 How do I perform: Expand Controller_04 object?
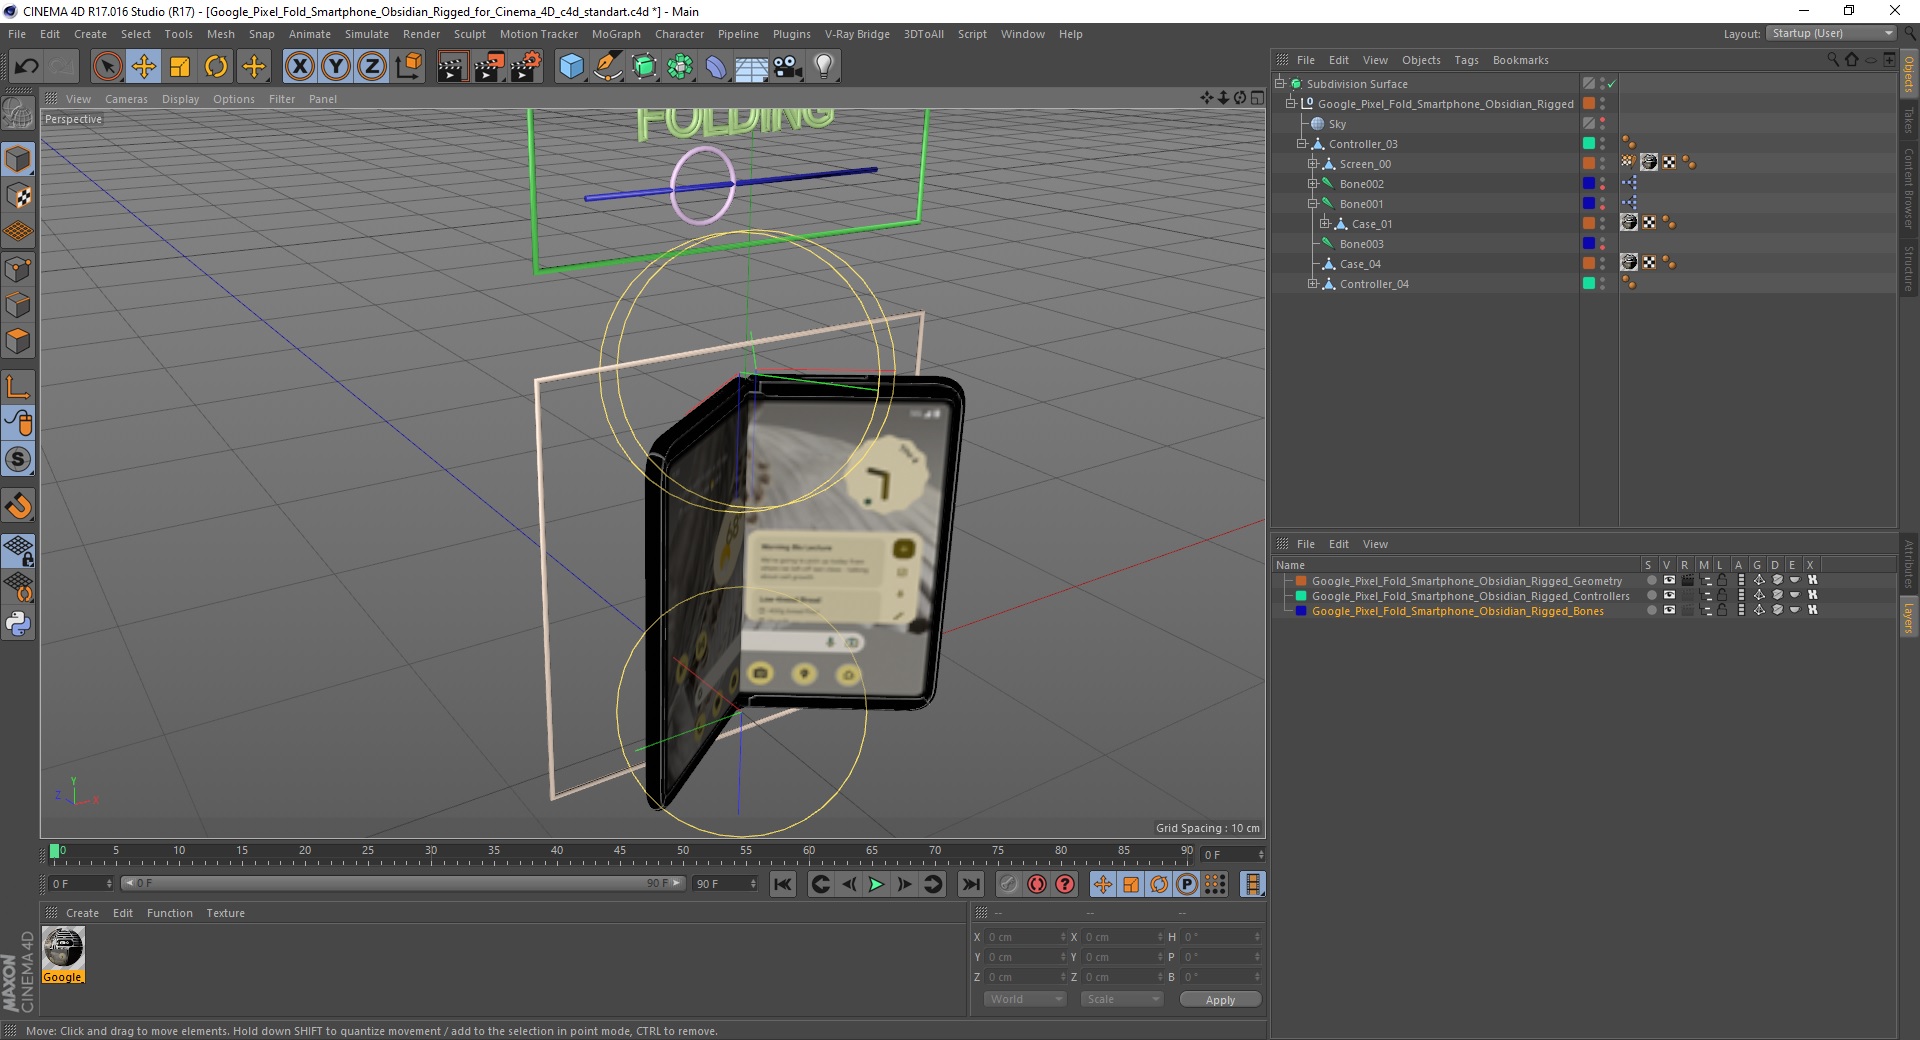pyautogui.click(x=1313, y=284)
